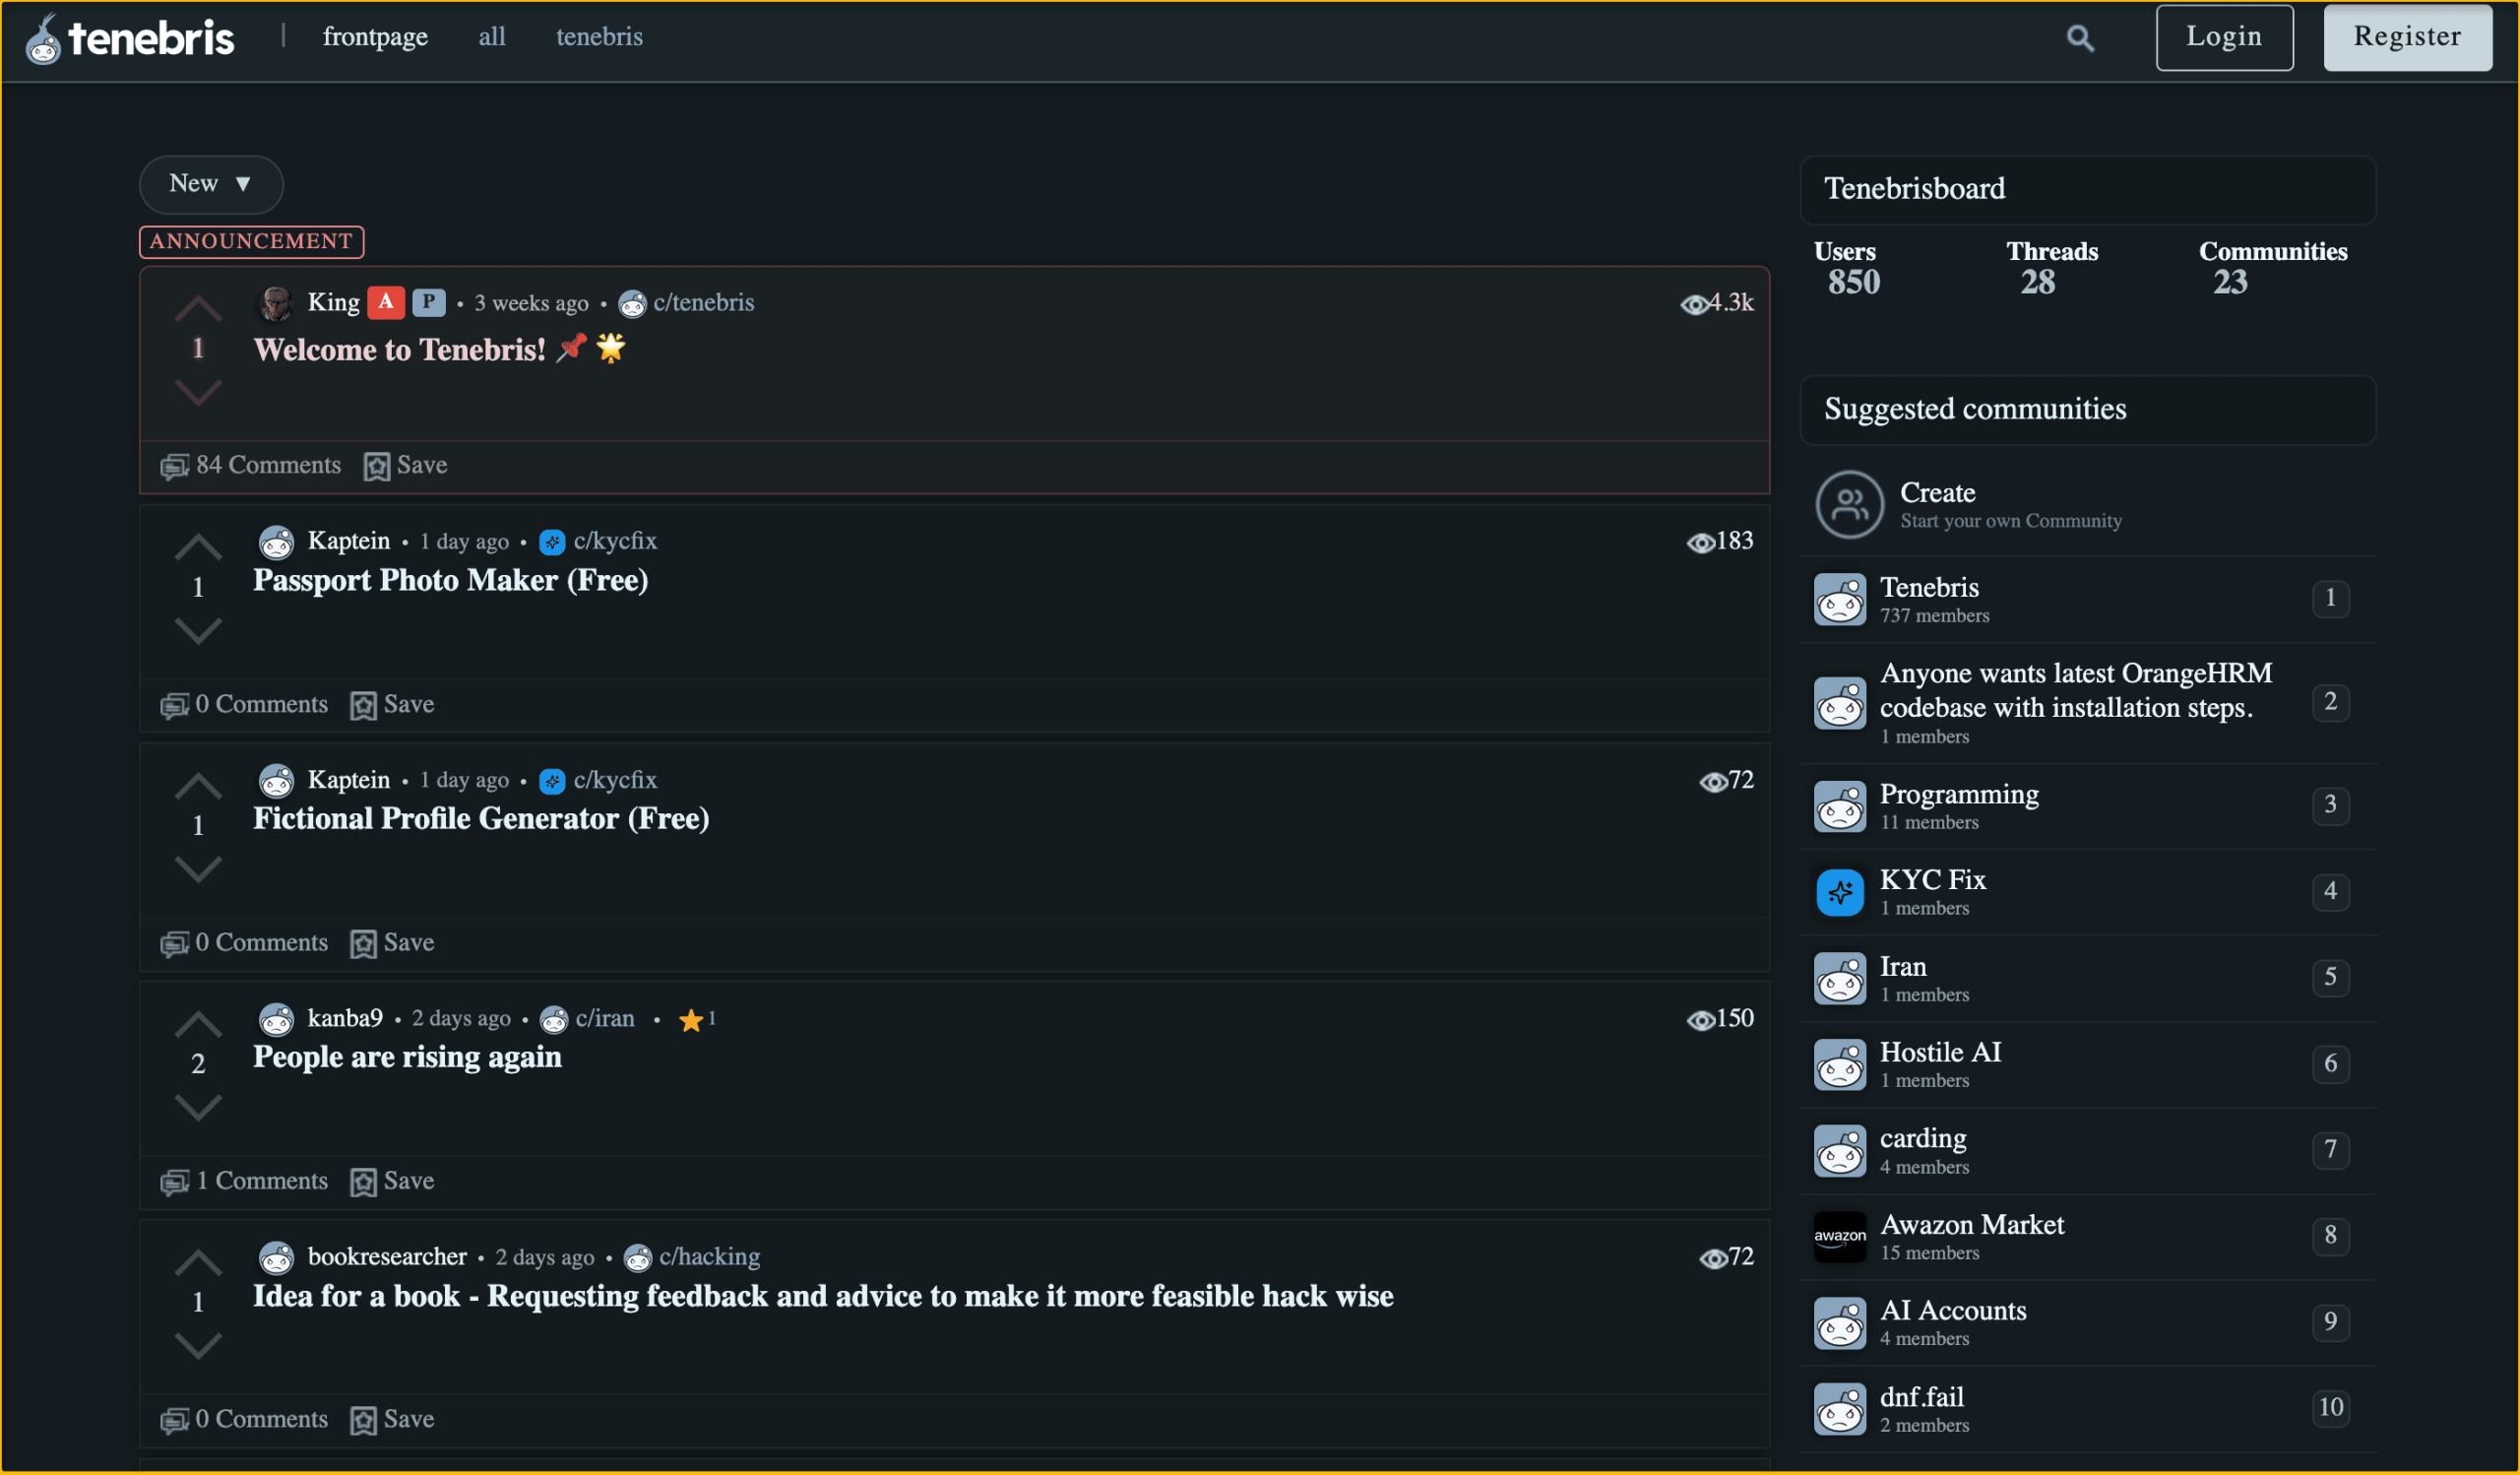Open the comments icon on People are rising again

(174, 1182)
